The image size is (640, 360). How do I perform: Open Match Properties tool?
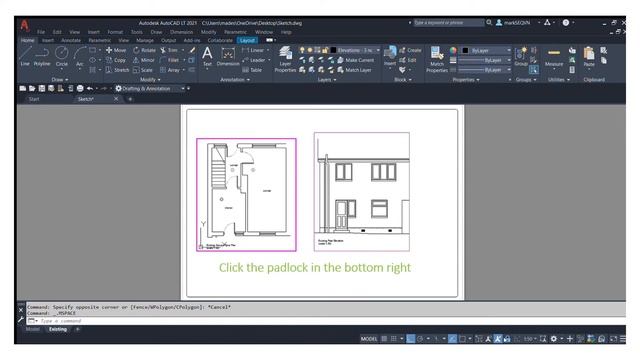[x=437, y=60]
